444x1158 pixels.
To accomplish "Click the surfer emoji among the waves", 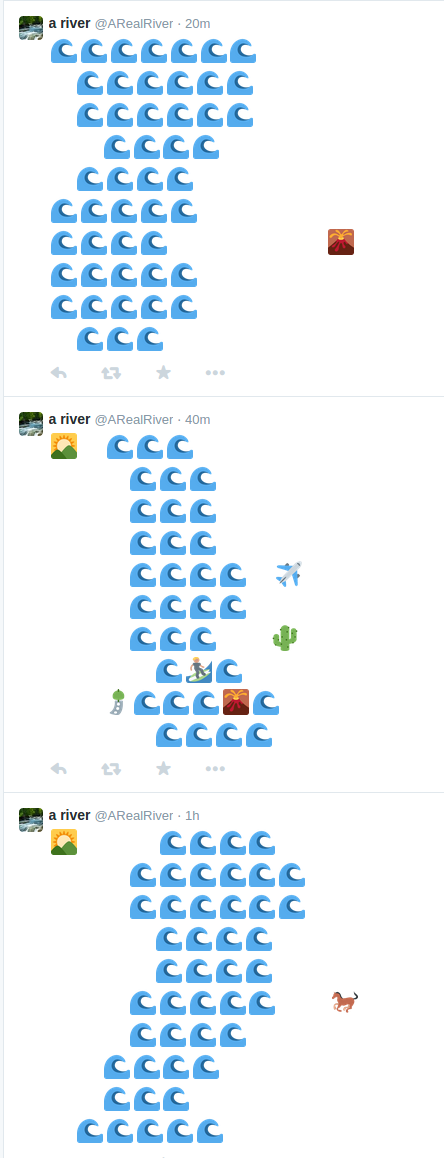I will (199, 671).
